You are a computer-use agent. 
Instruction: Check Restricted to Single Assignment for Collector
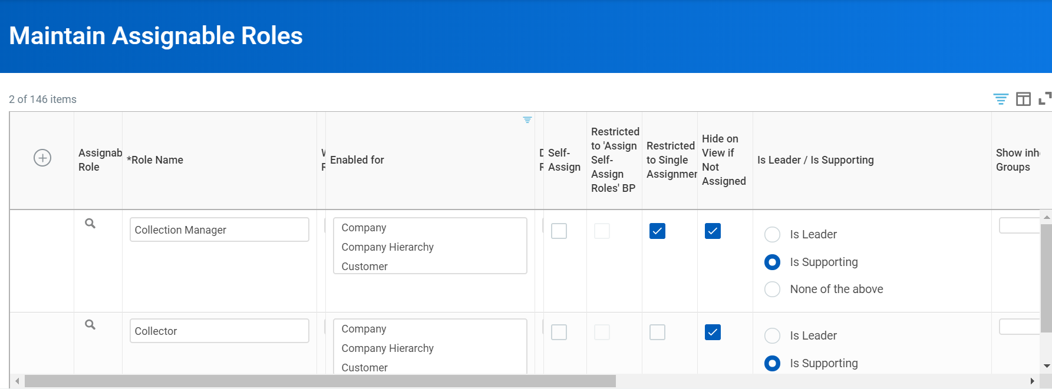pyautogui.click(x=658, y=332)
